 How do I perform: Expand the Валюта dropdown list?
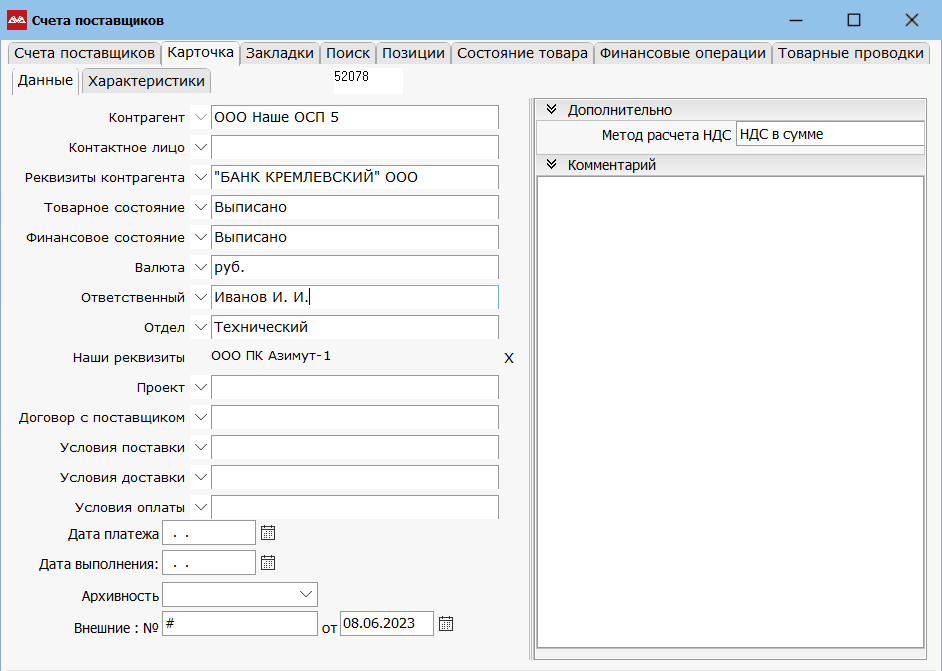click(199, 268)
